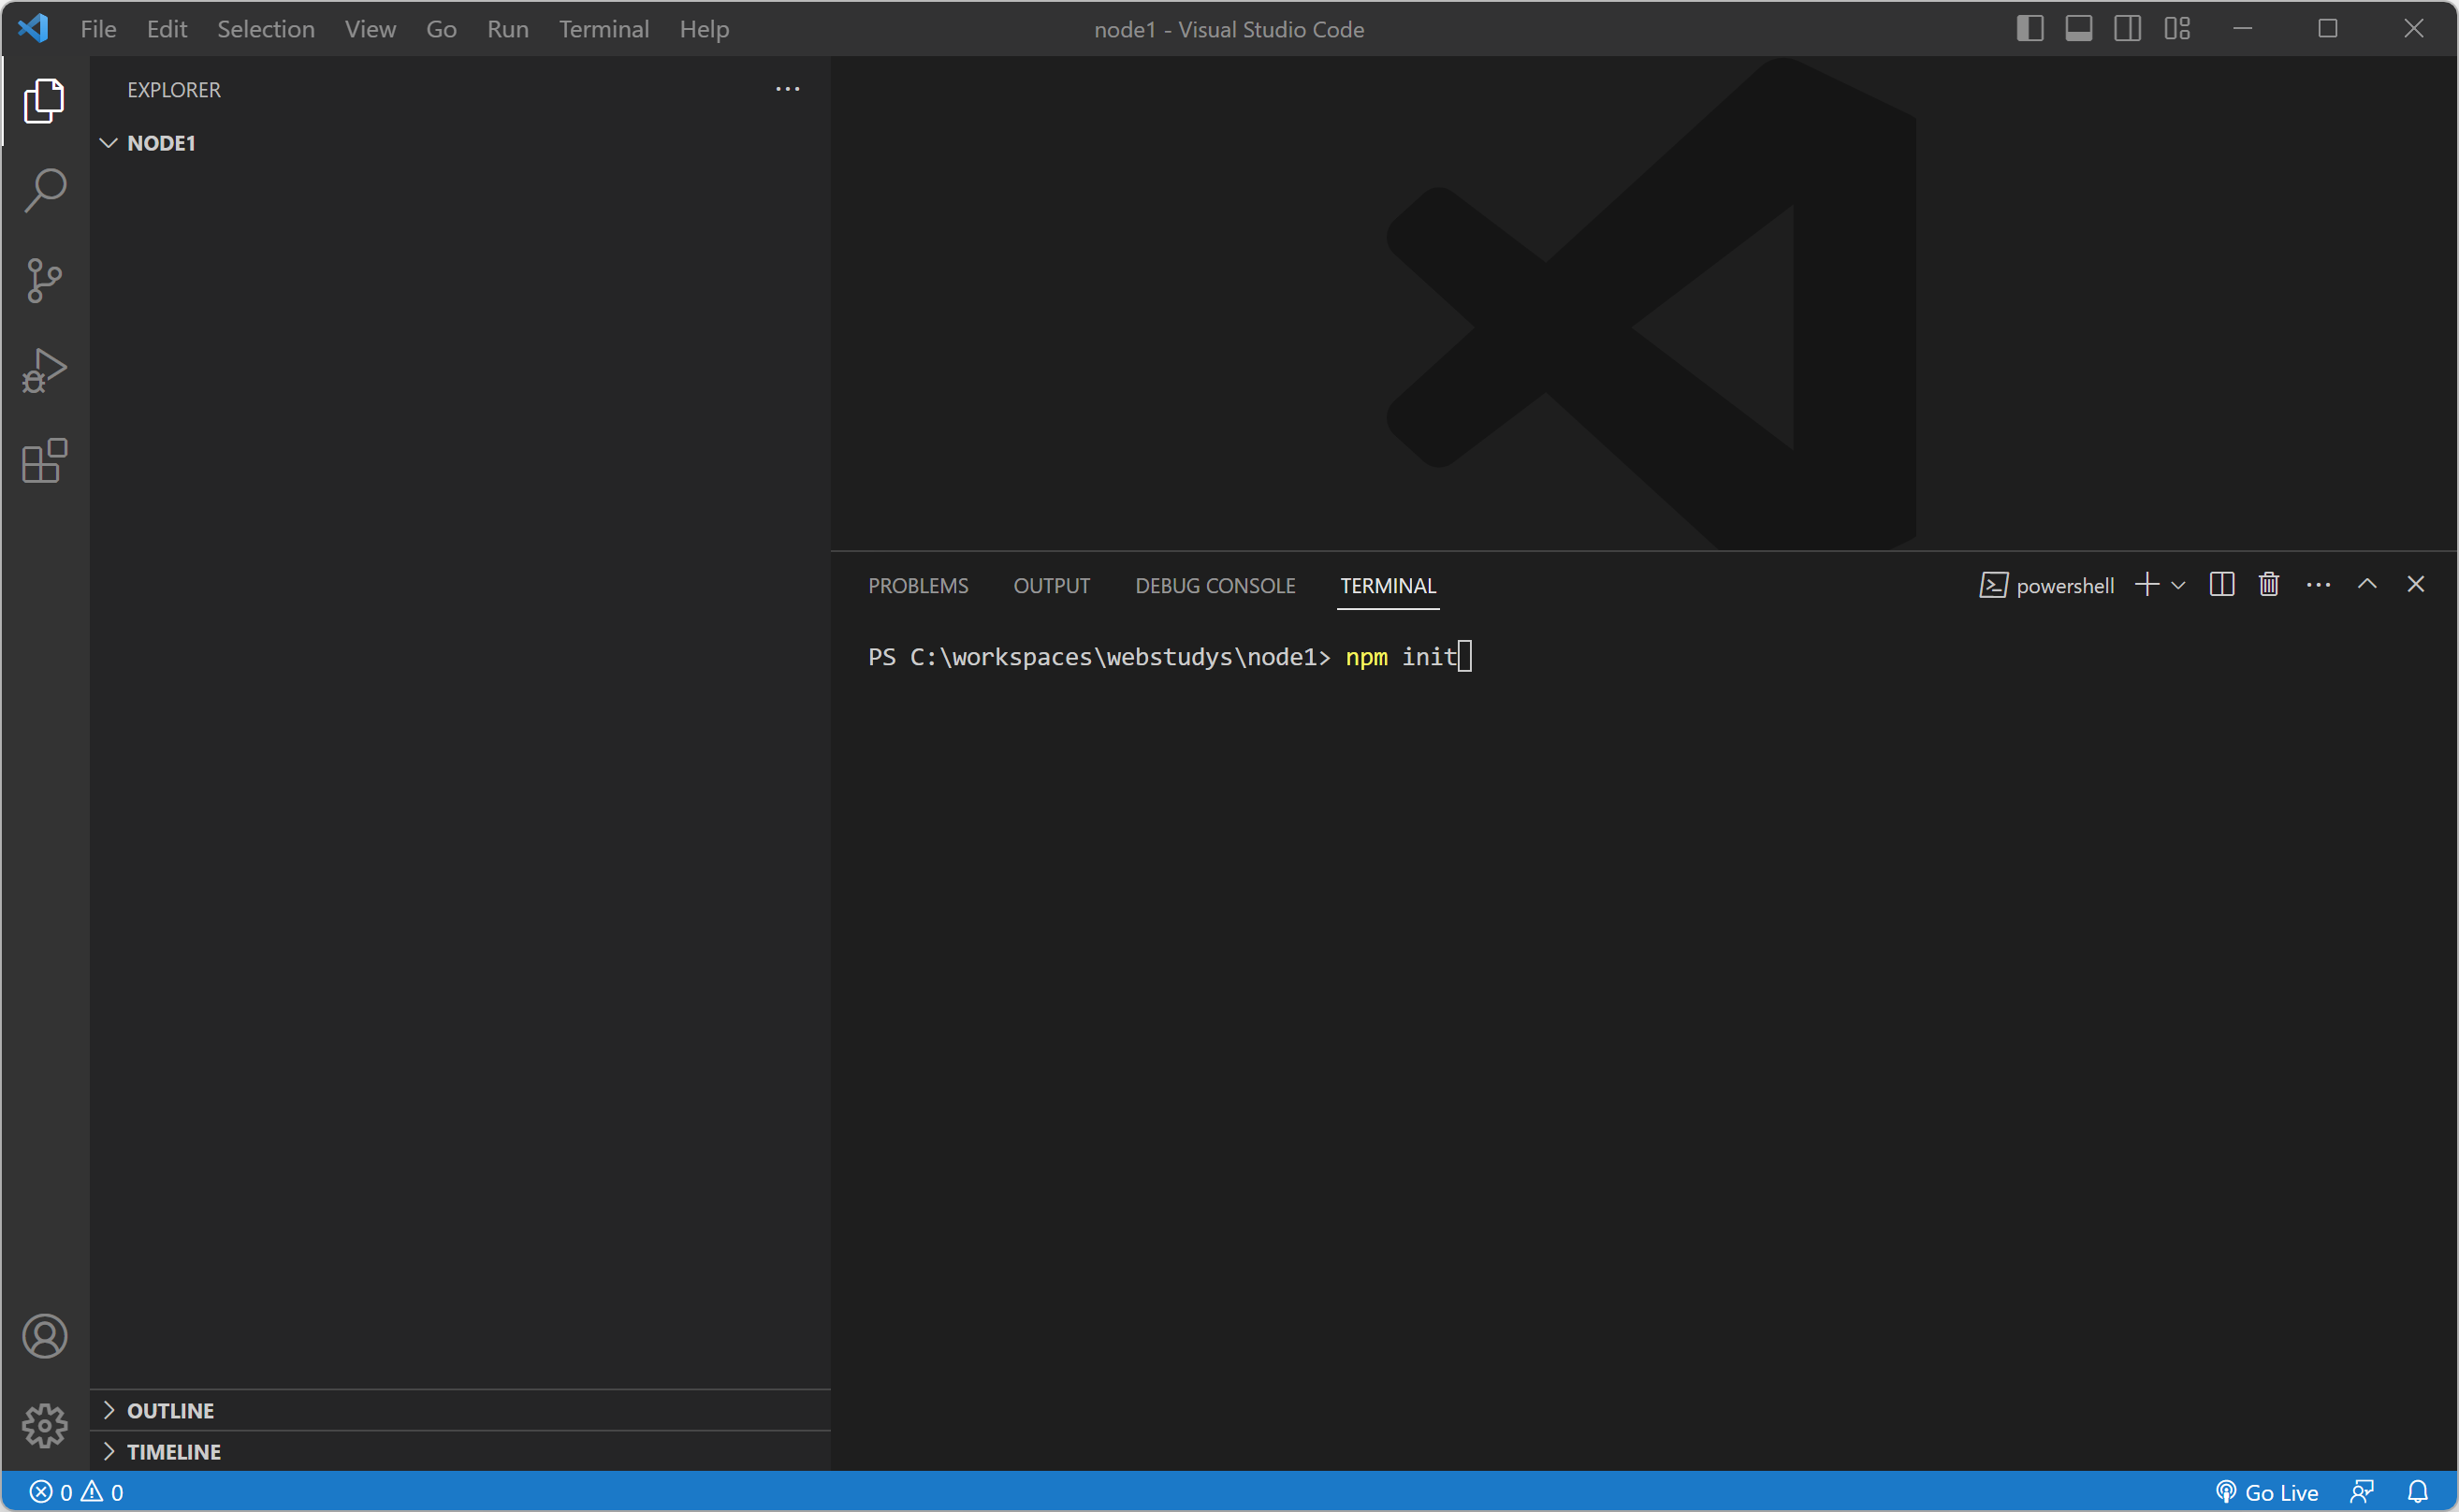Kill the terminal with trash icon
This screenshot has height=1512, width=2459.
[x=2269, y=585]
